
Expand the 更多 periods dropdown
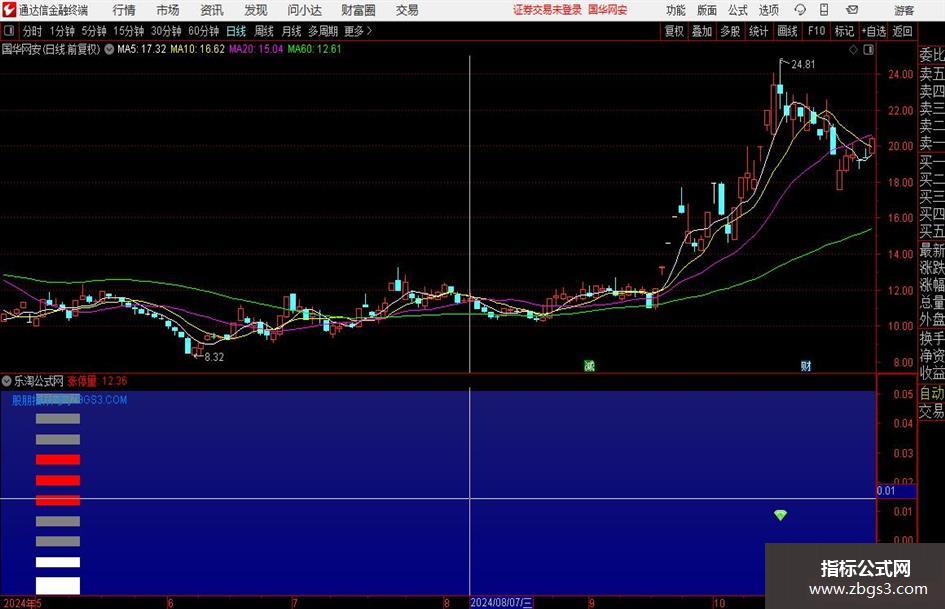(x=358, y=31)
